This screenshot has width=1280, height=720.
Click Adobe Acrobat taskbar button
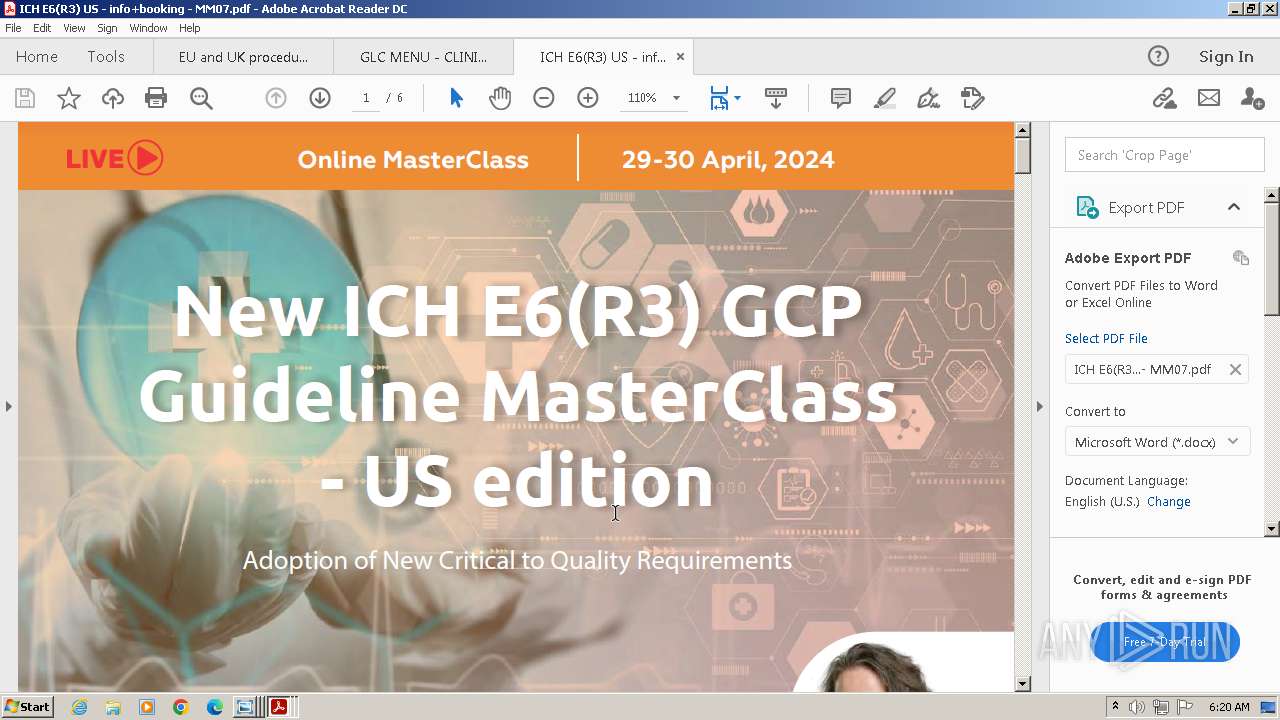click(278, 707)
